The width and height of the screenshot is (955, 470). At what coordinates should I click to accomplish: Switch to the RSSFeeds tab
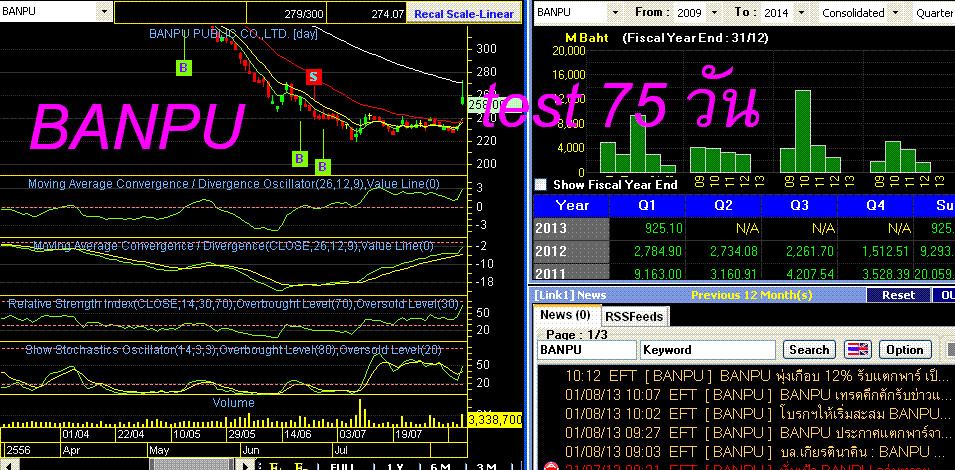(x=633, y=316)
